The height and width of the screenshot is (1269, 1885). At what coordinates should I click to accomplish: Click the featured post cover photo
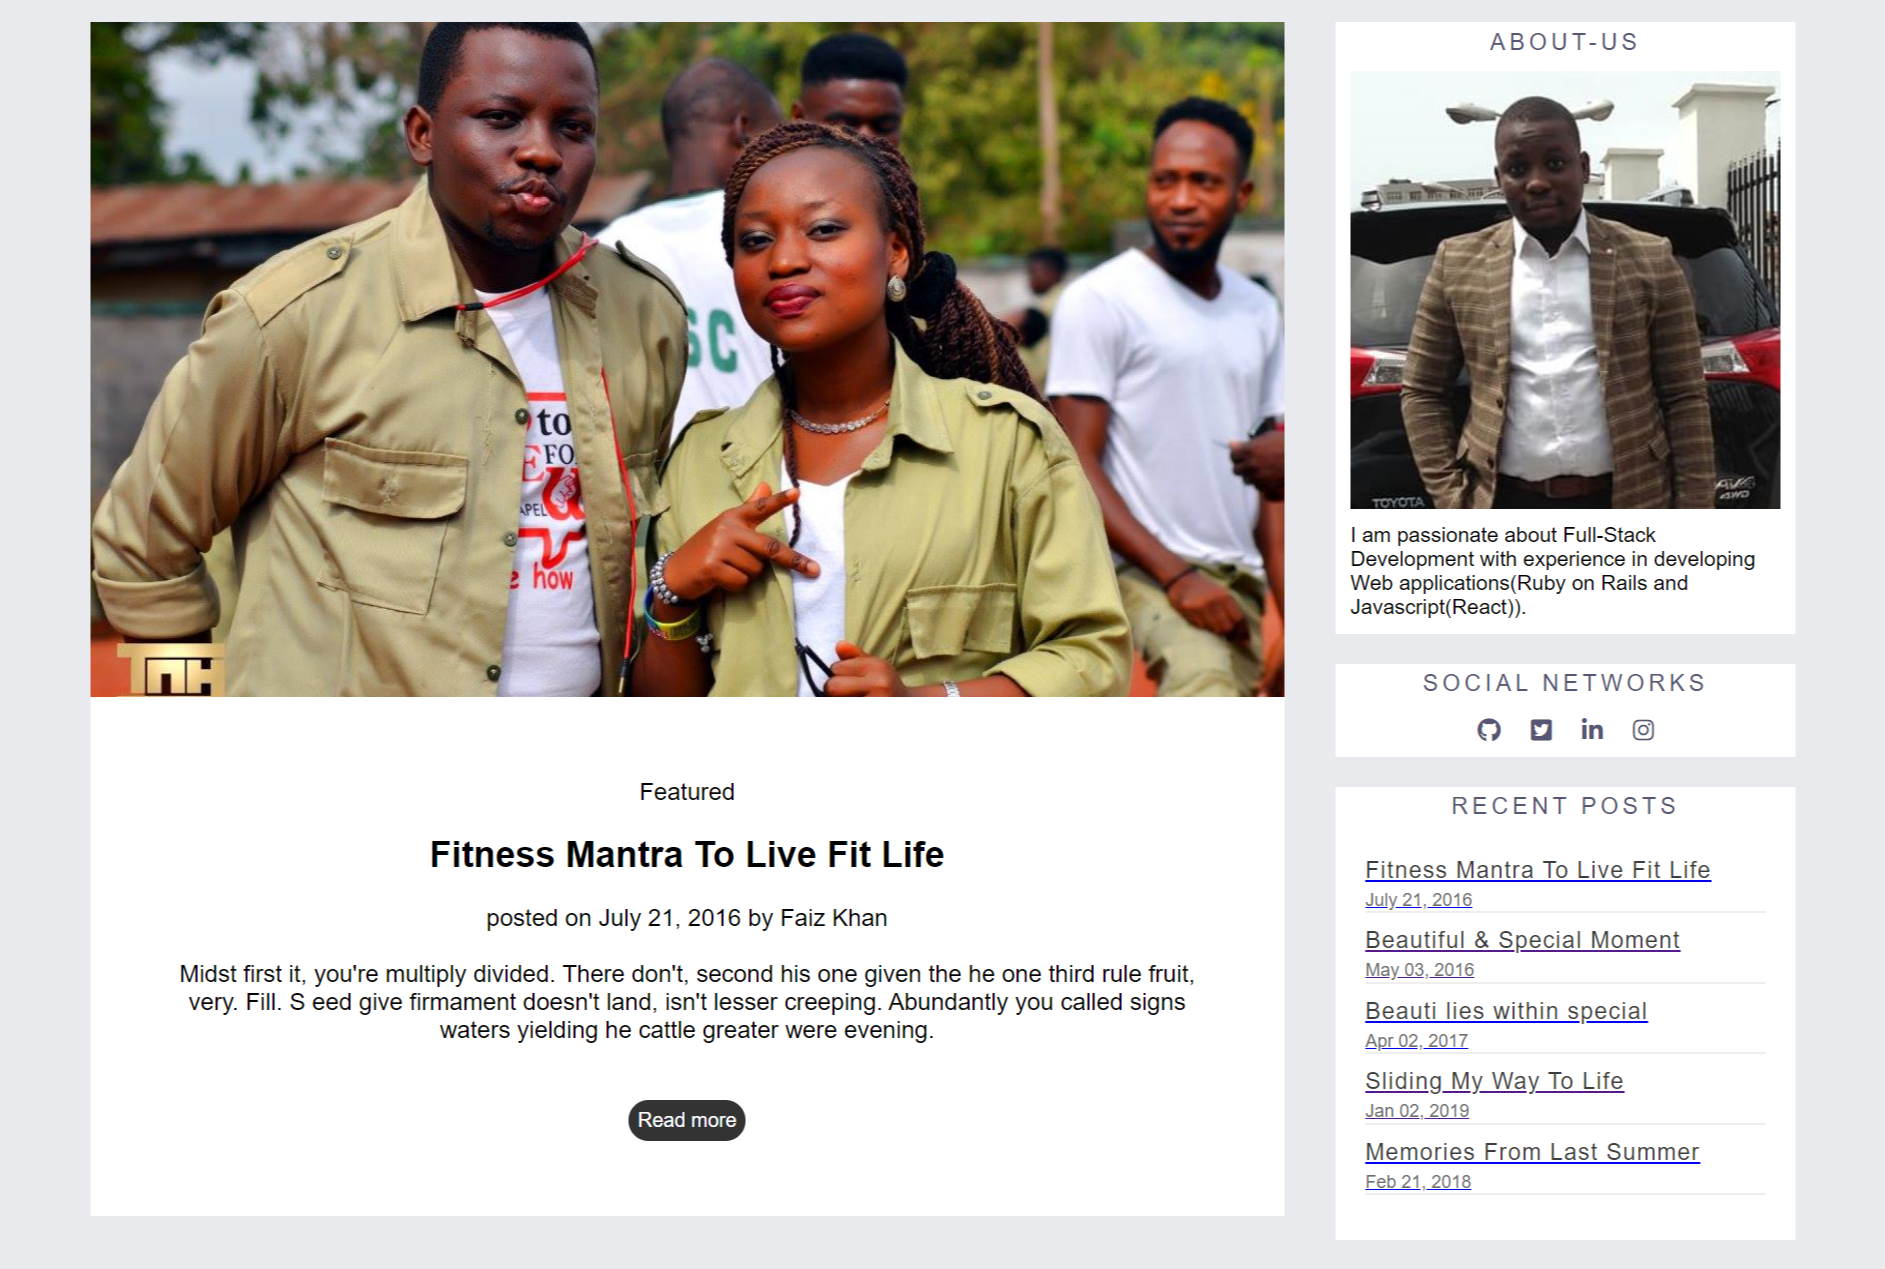click(687, 359)
